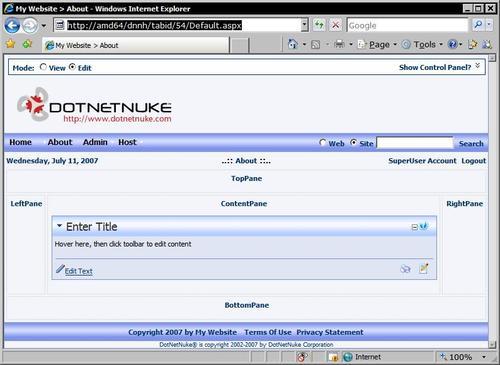Open the Admin menu item
The height and width of the screenshot is (365, 500).
95,142
